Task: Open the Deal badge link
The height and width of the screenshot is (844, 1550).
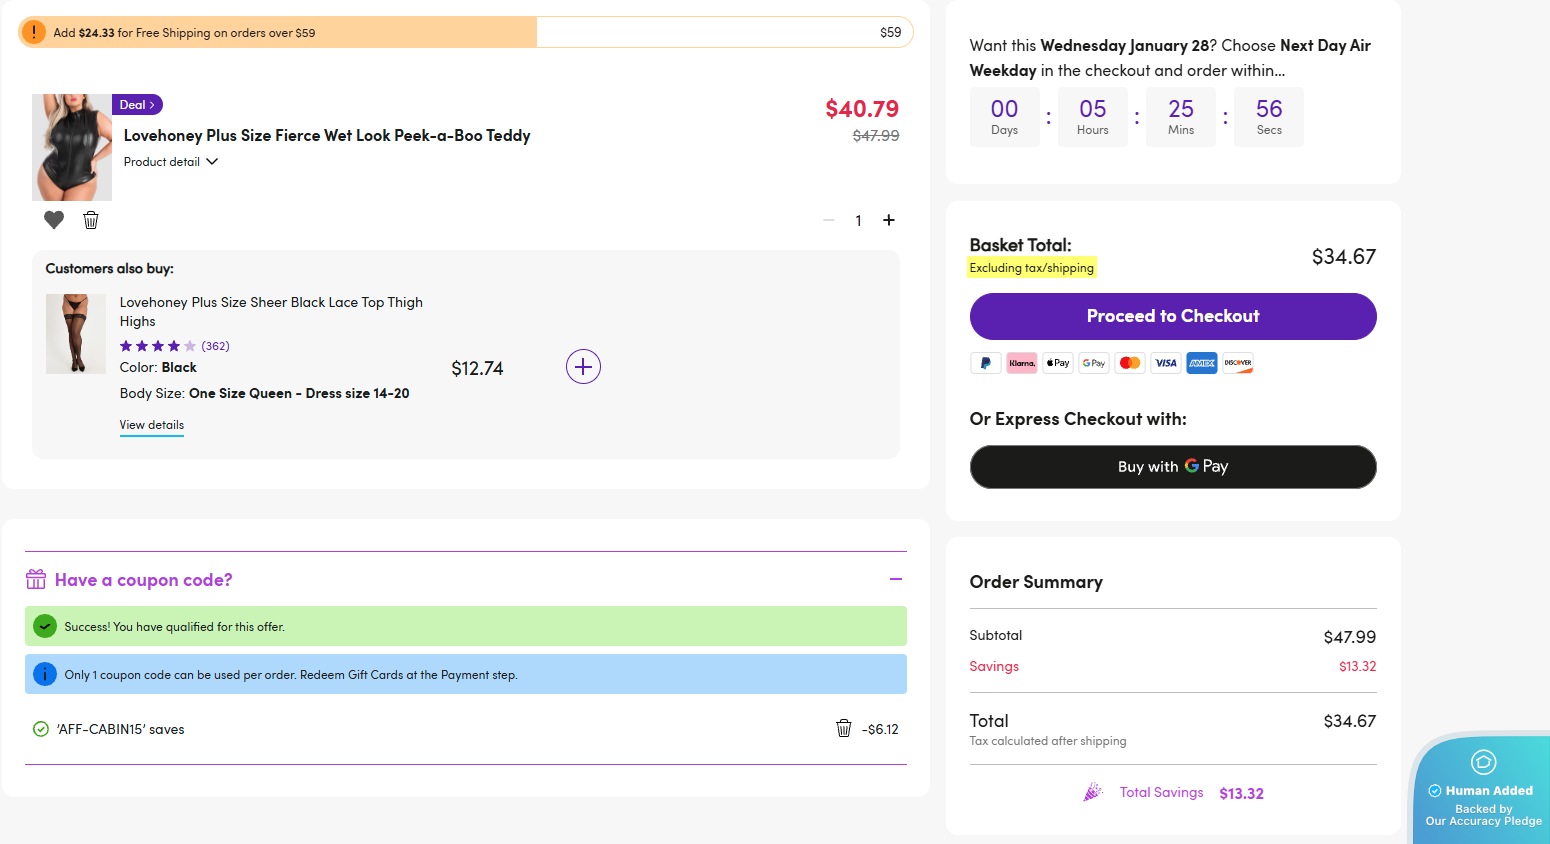Action: 137,105
